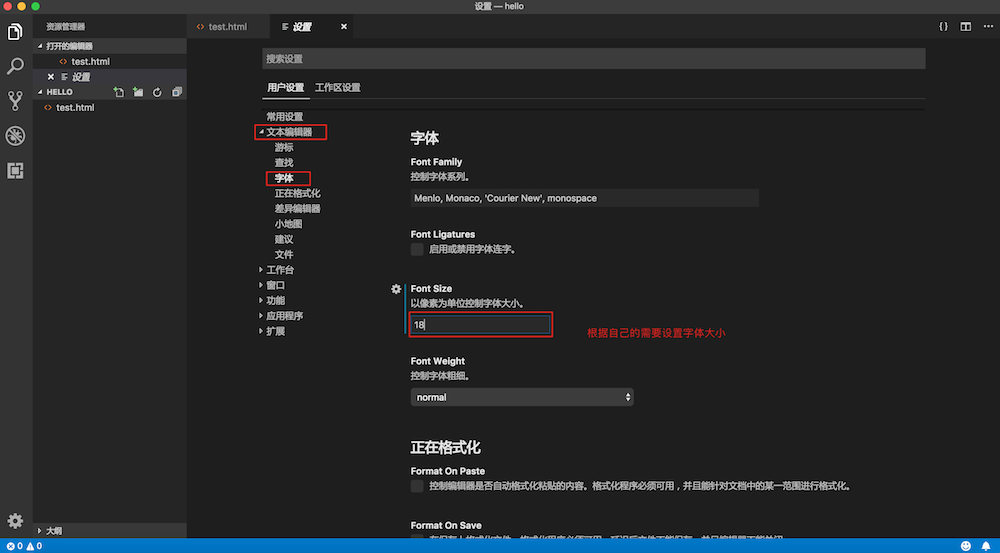Open the Search view in activity bar

(x=15, y=67)
